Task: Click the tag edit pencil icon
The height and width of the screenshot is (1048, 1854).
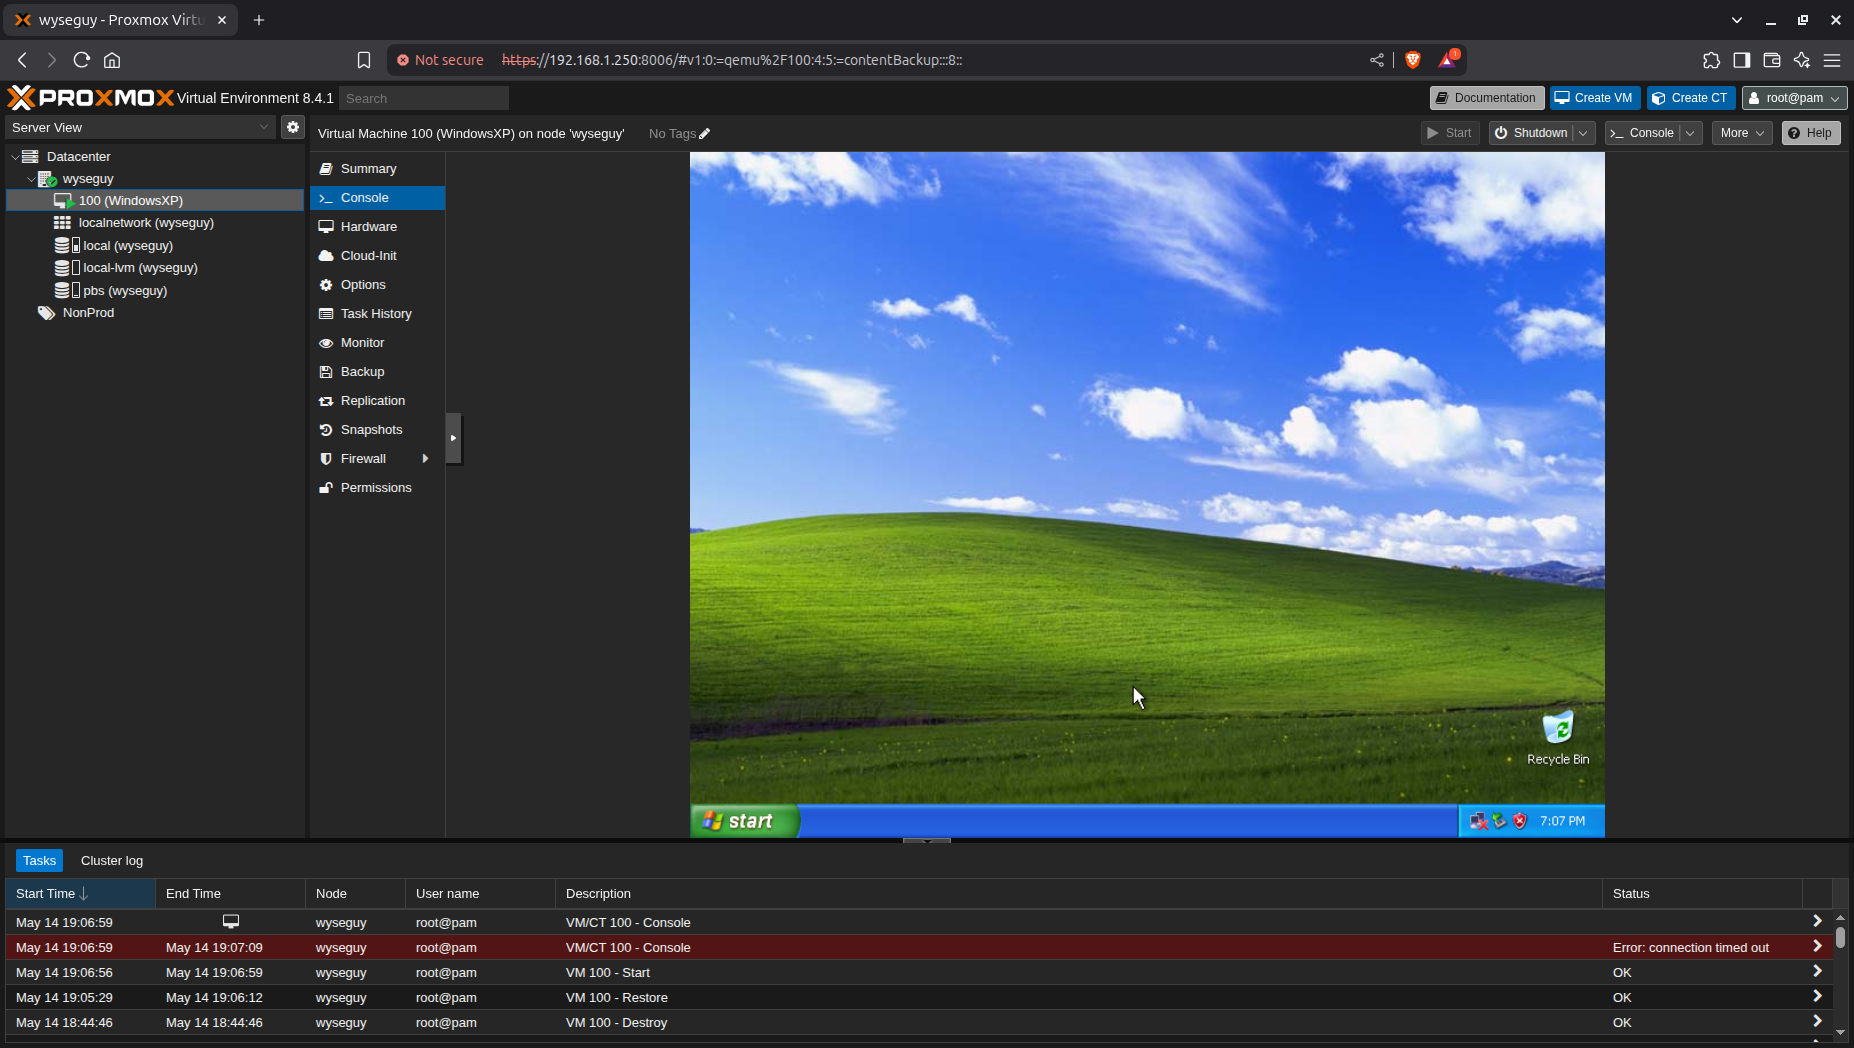Action: (705, 133)
